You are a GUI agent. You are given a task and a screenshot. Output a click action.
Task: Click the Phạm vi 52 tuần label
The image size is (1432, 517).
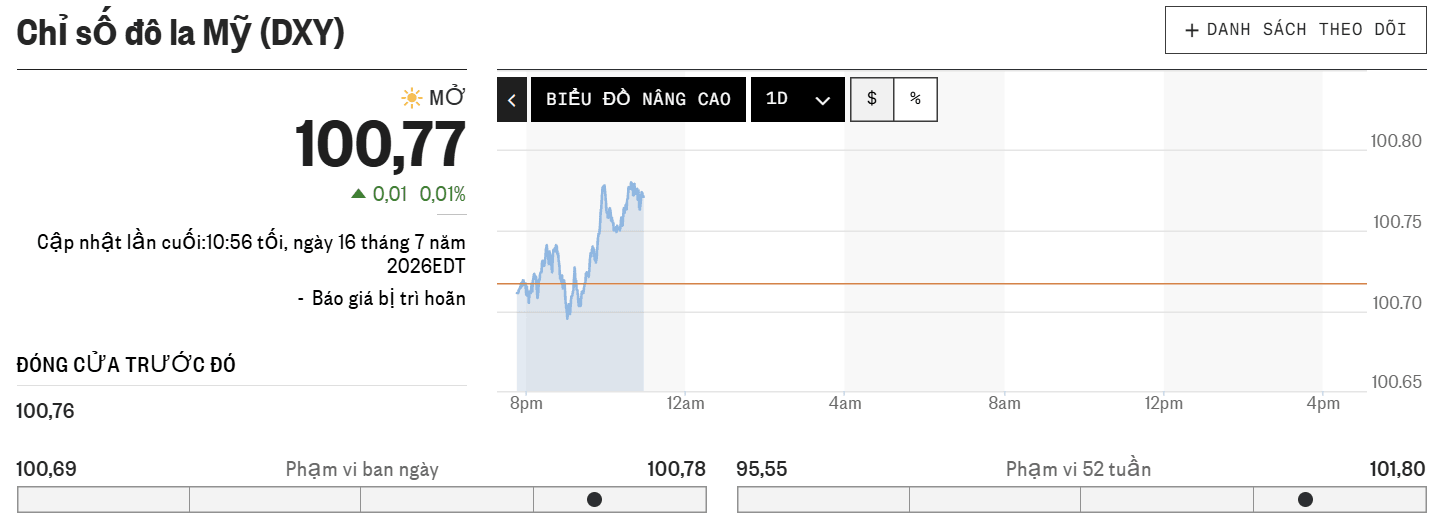coord(1078,469)
